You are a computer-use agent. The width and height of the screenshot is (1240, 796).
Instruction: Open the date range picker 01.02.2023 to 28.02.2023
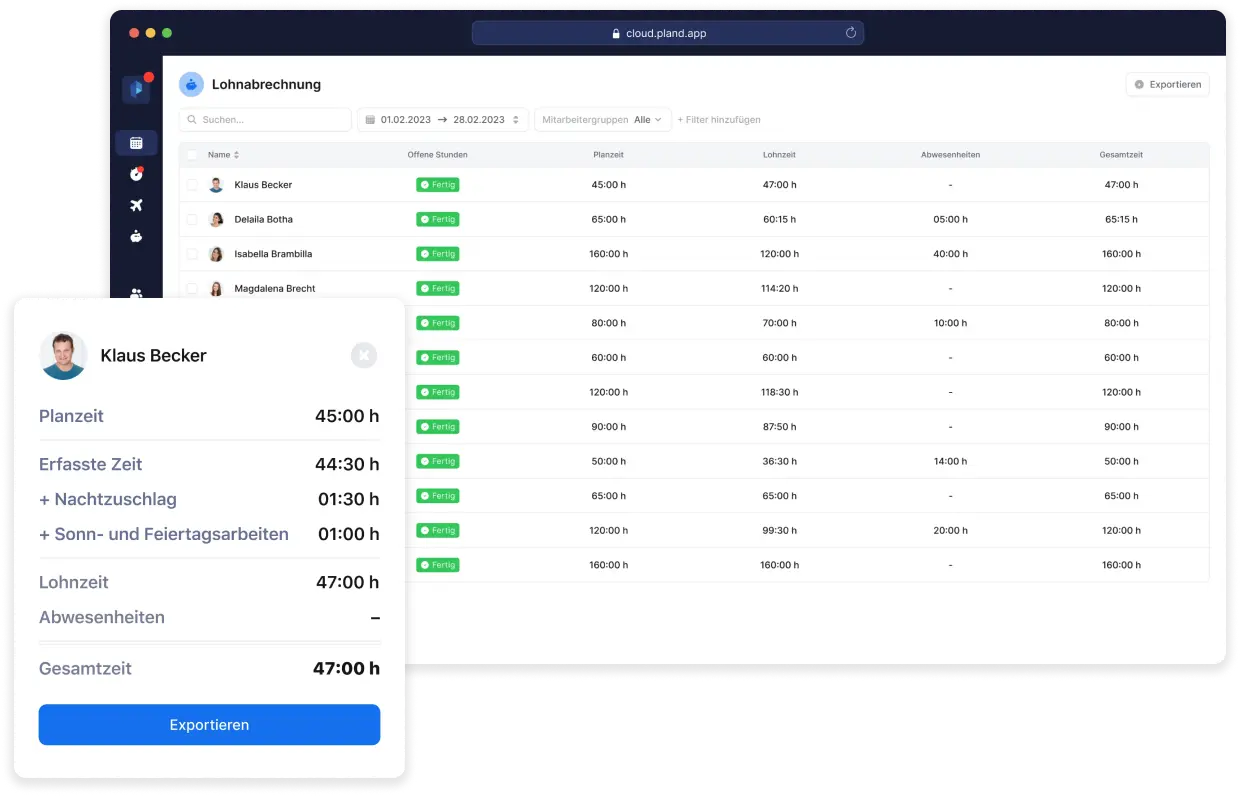(x=443, y=120)
